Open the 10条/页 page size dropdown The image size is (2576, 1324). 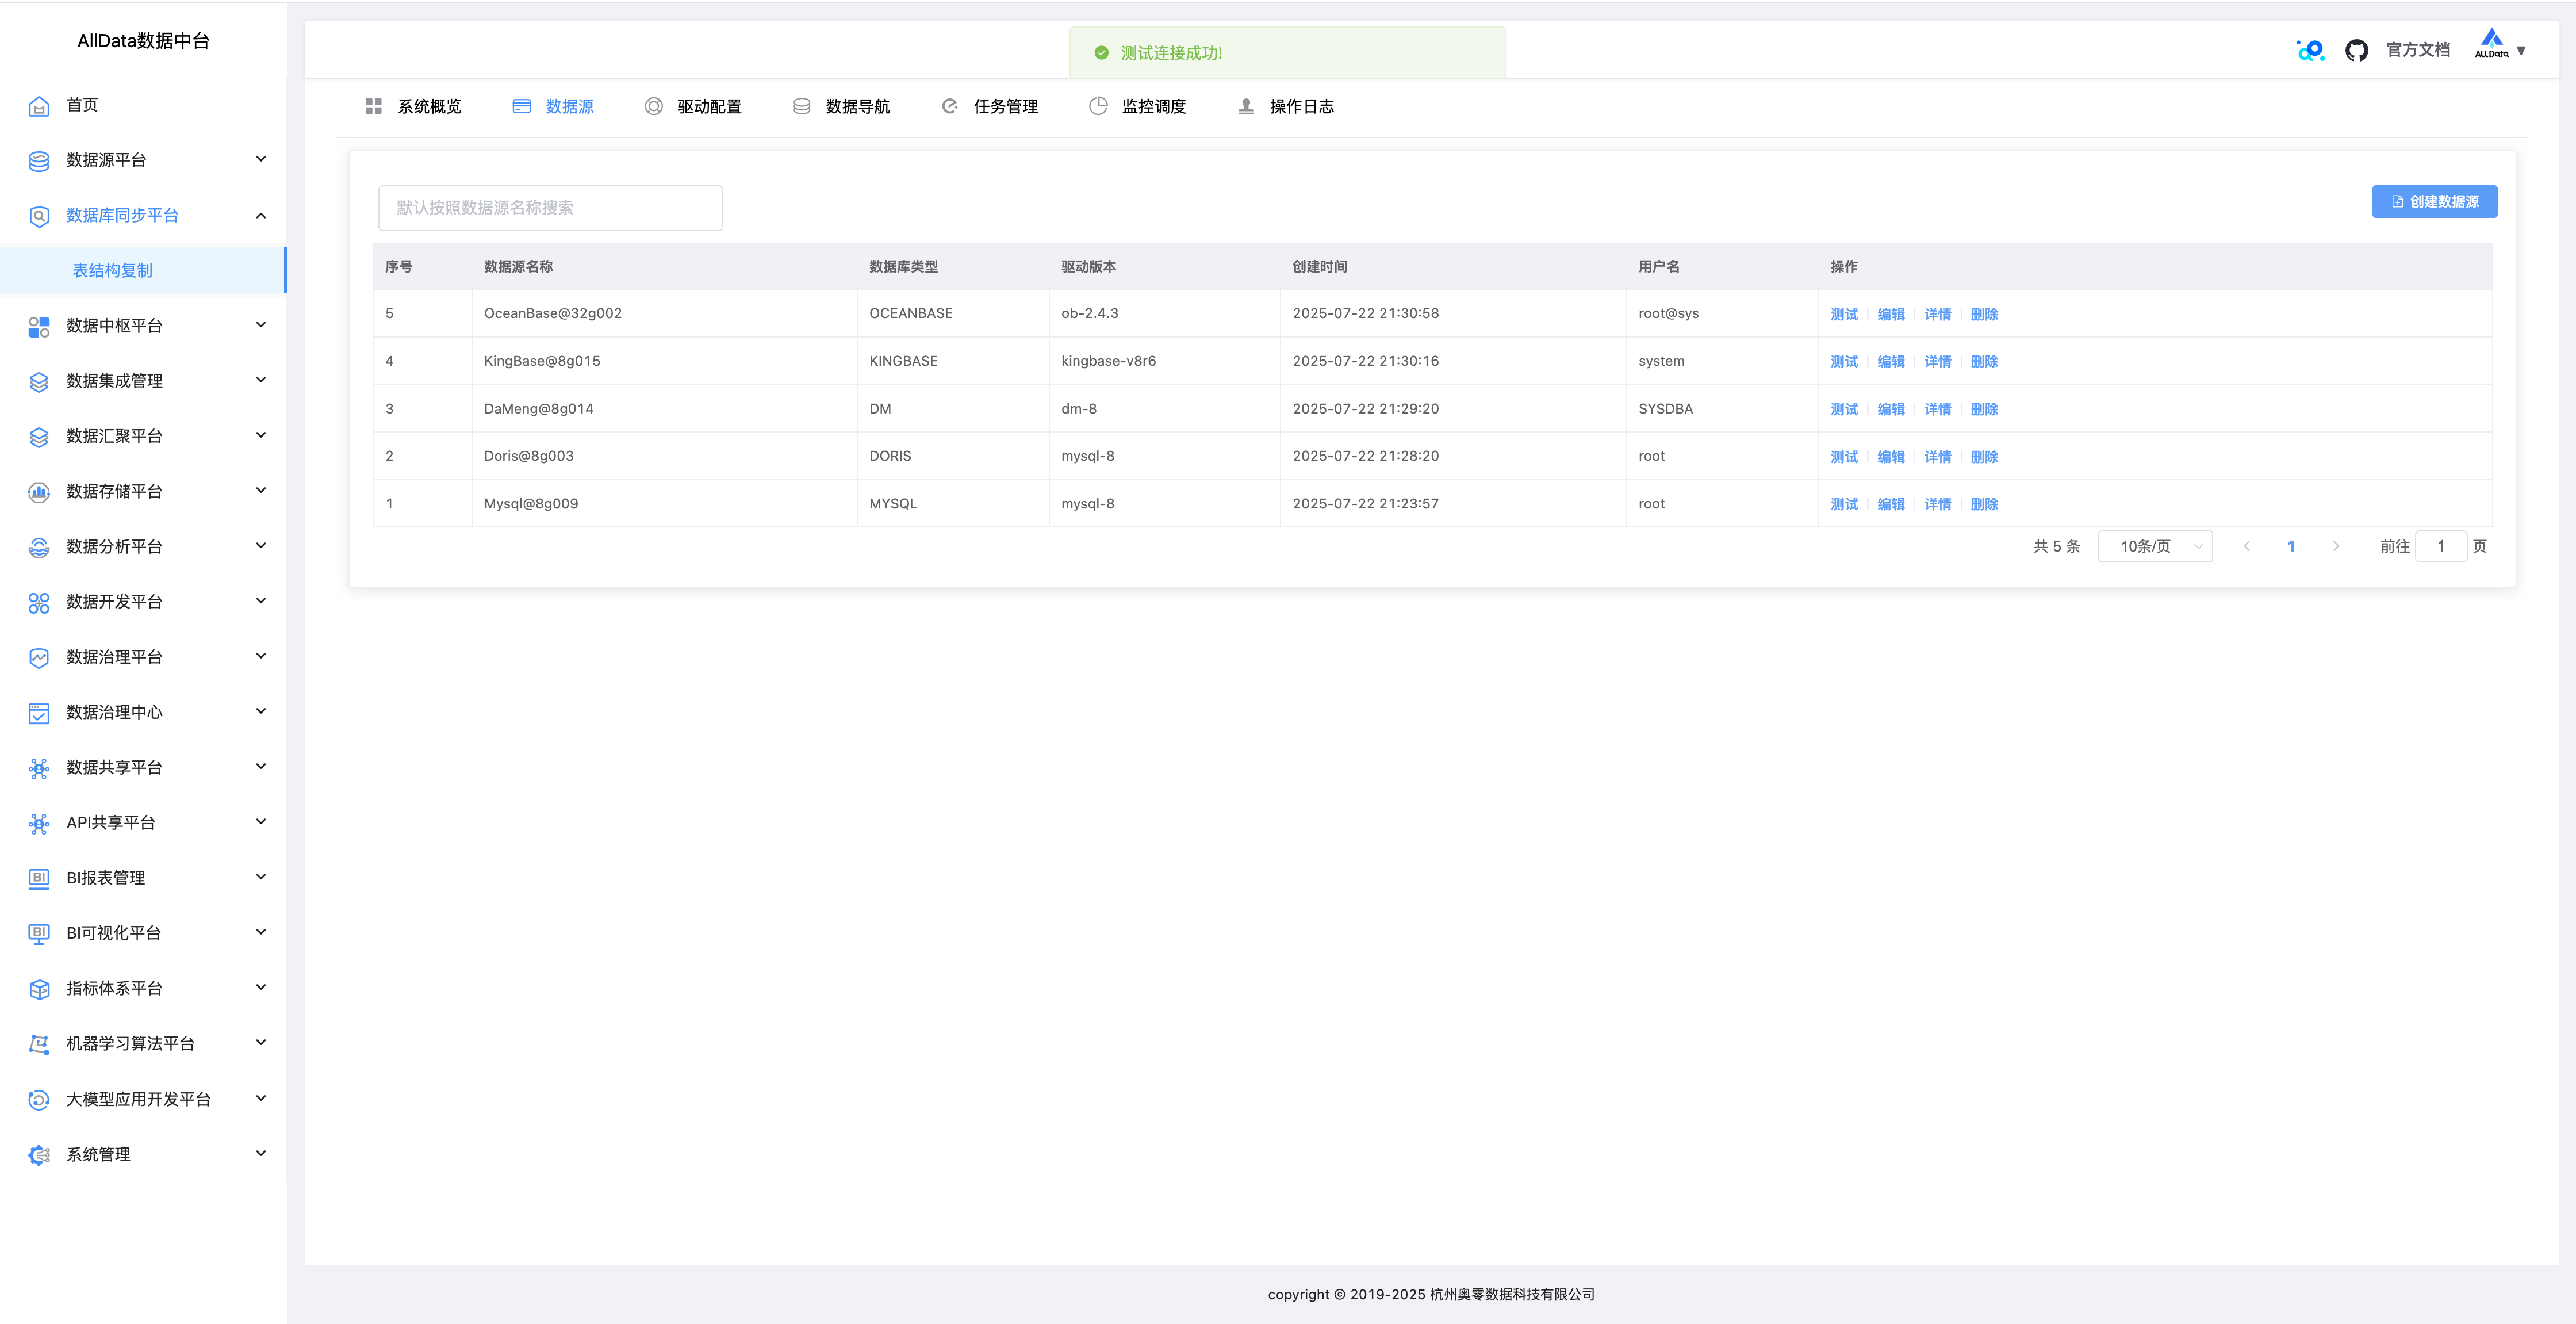2154,546
